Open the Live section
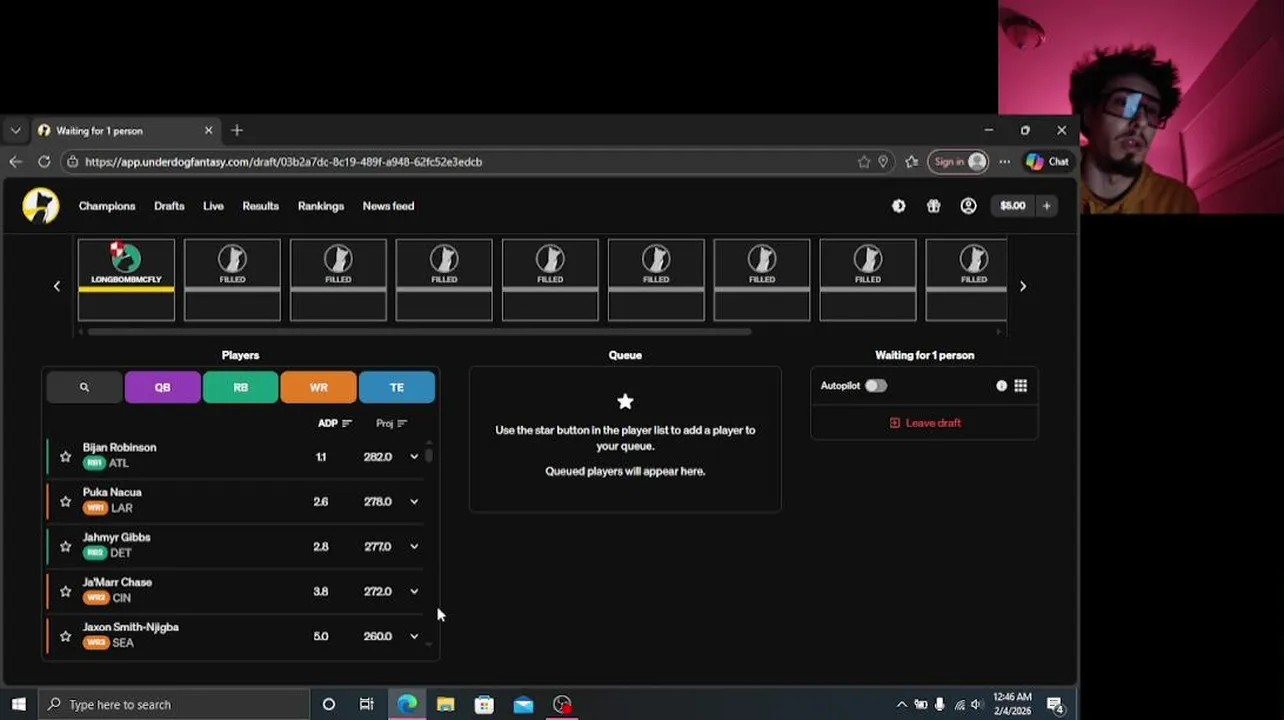1284x720 pixels. coord(213,206)
